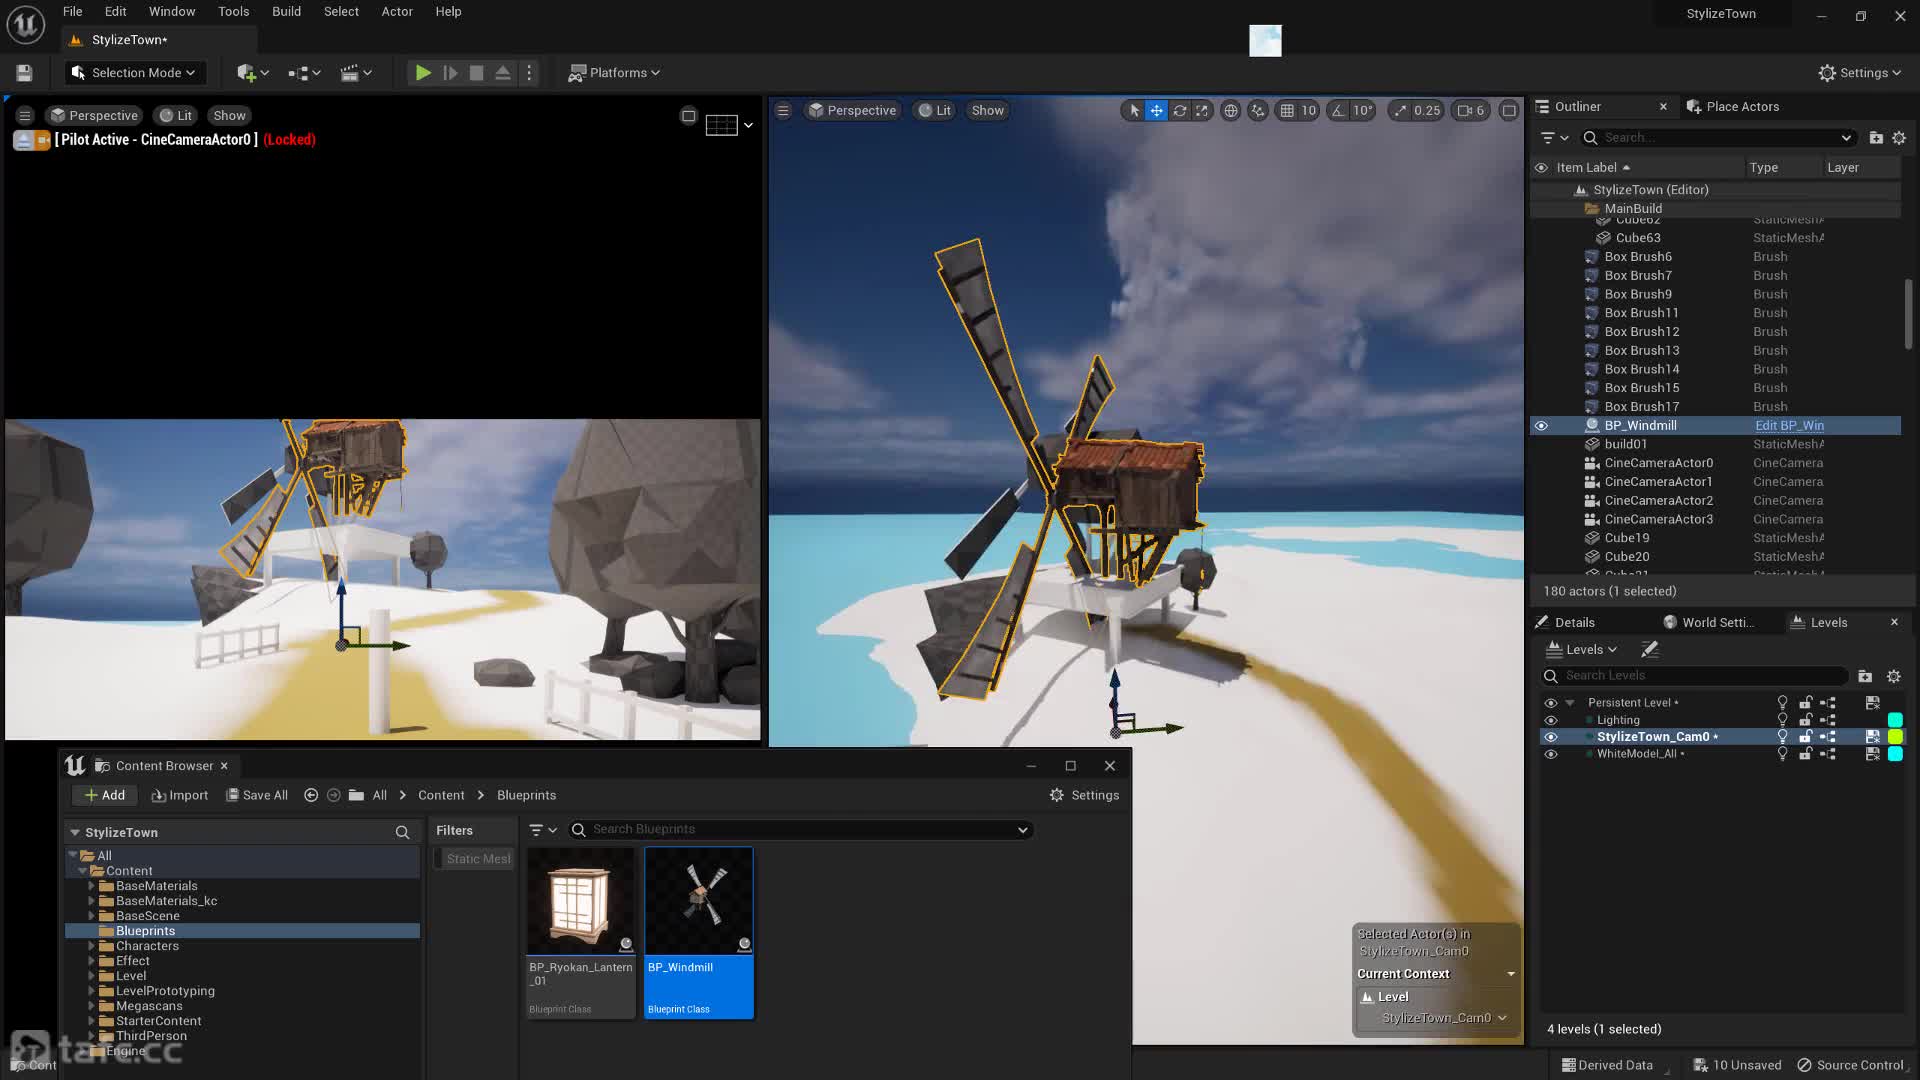Activate the Translate move tool in right viewport
The width and height of the screenshot is (1920, 1080).
tap(1156, 111)
